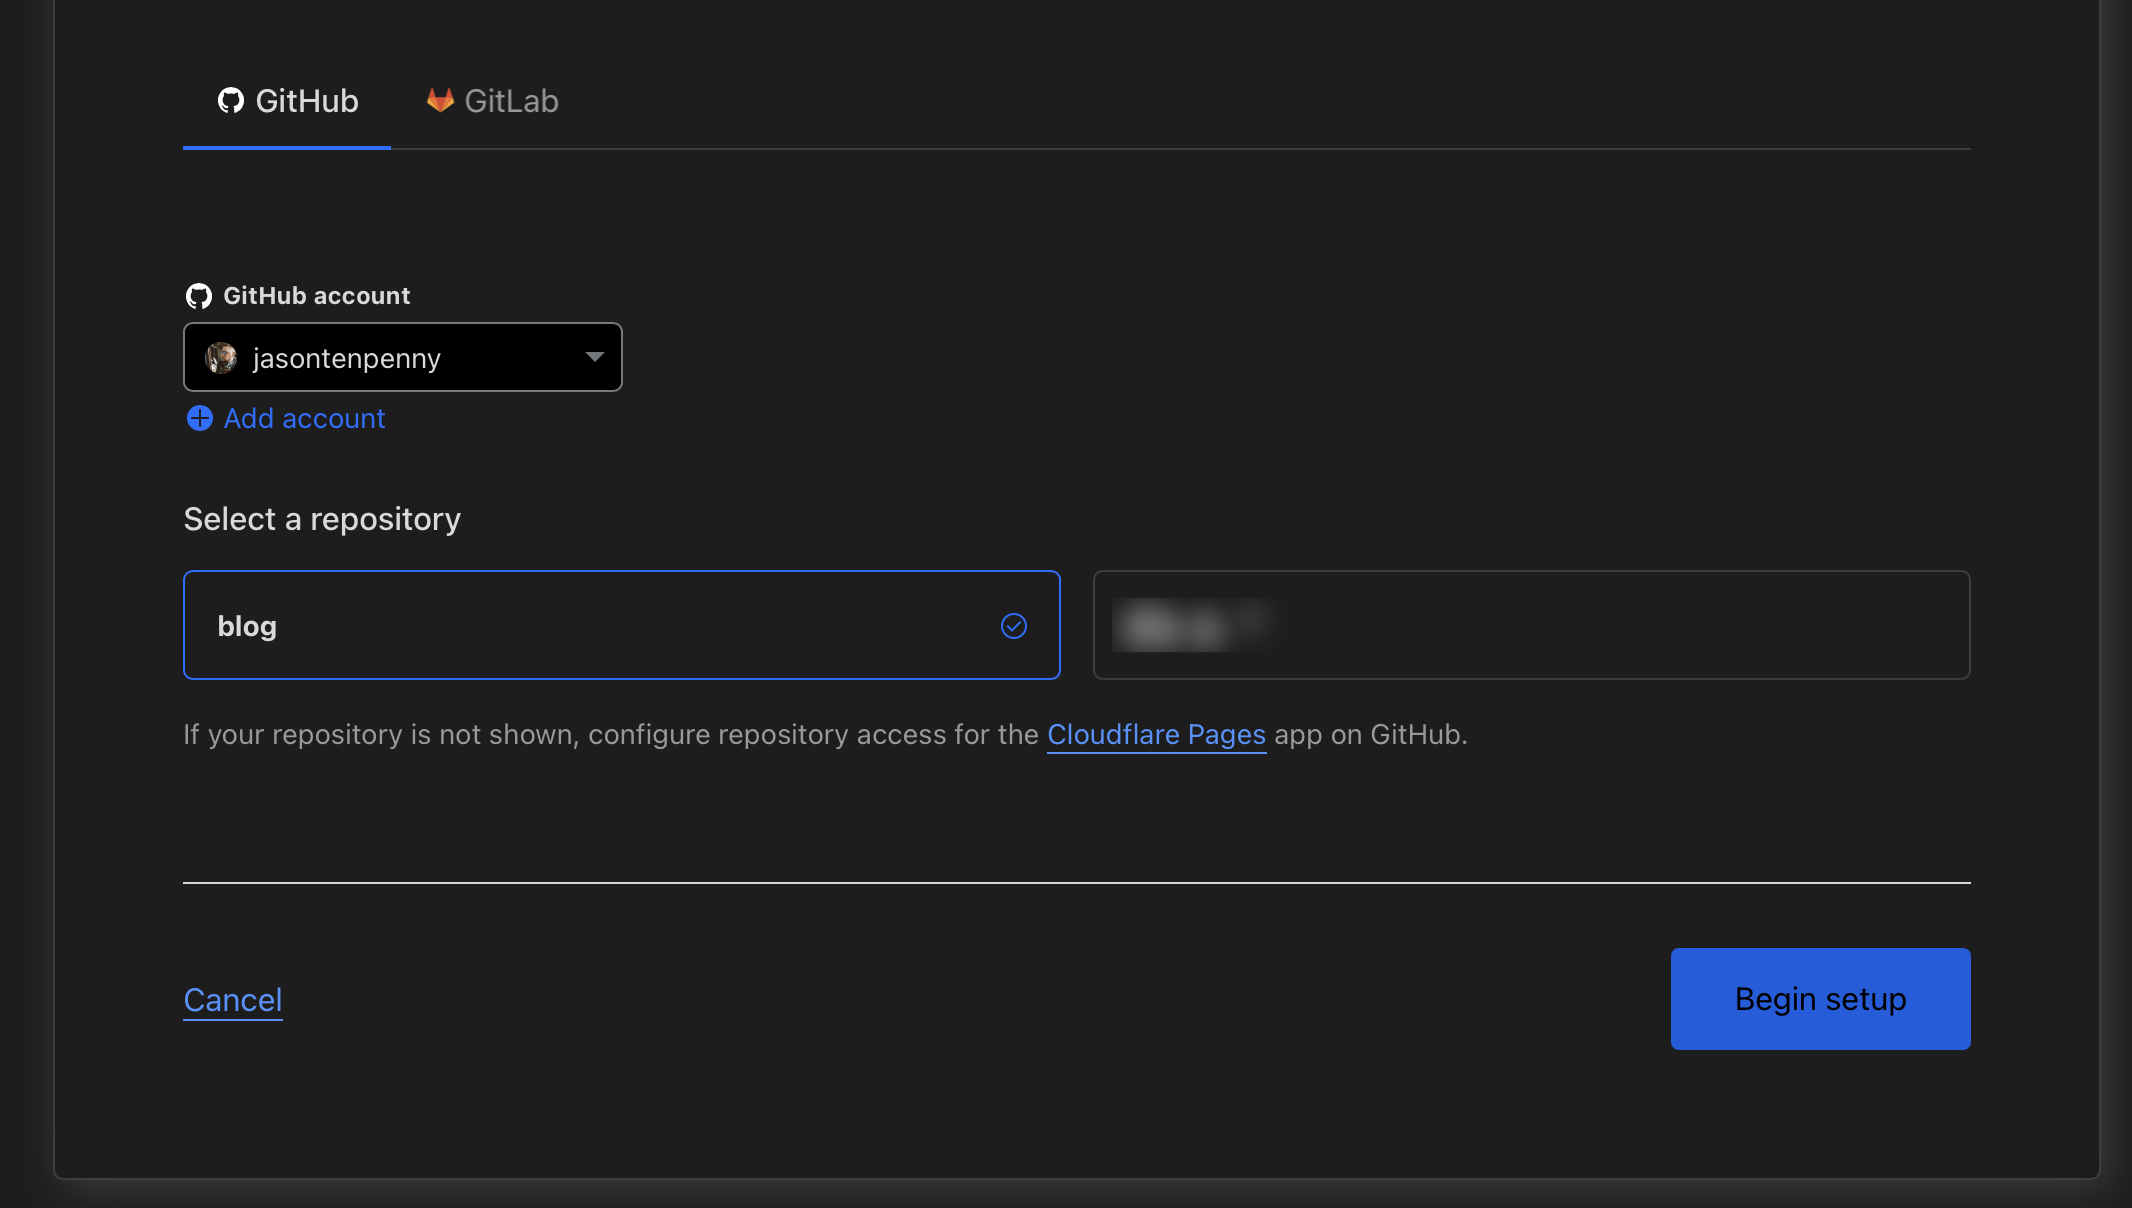The image size is (2132, 1208).
Task: Toggle selection of the blurred repository entry
Action: [1530, 625]
